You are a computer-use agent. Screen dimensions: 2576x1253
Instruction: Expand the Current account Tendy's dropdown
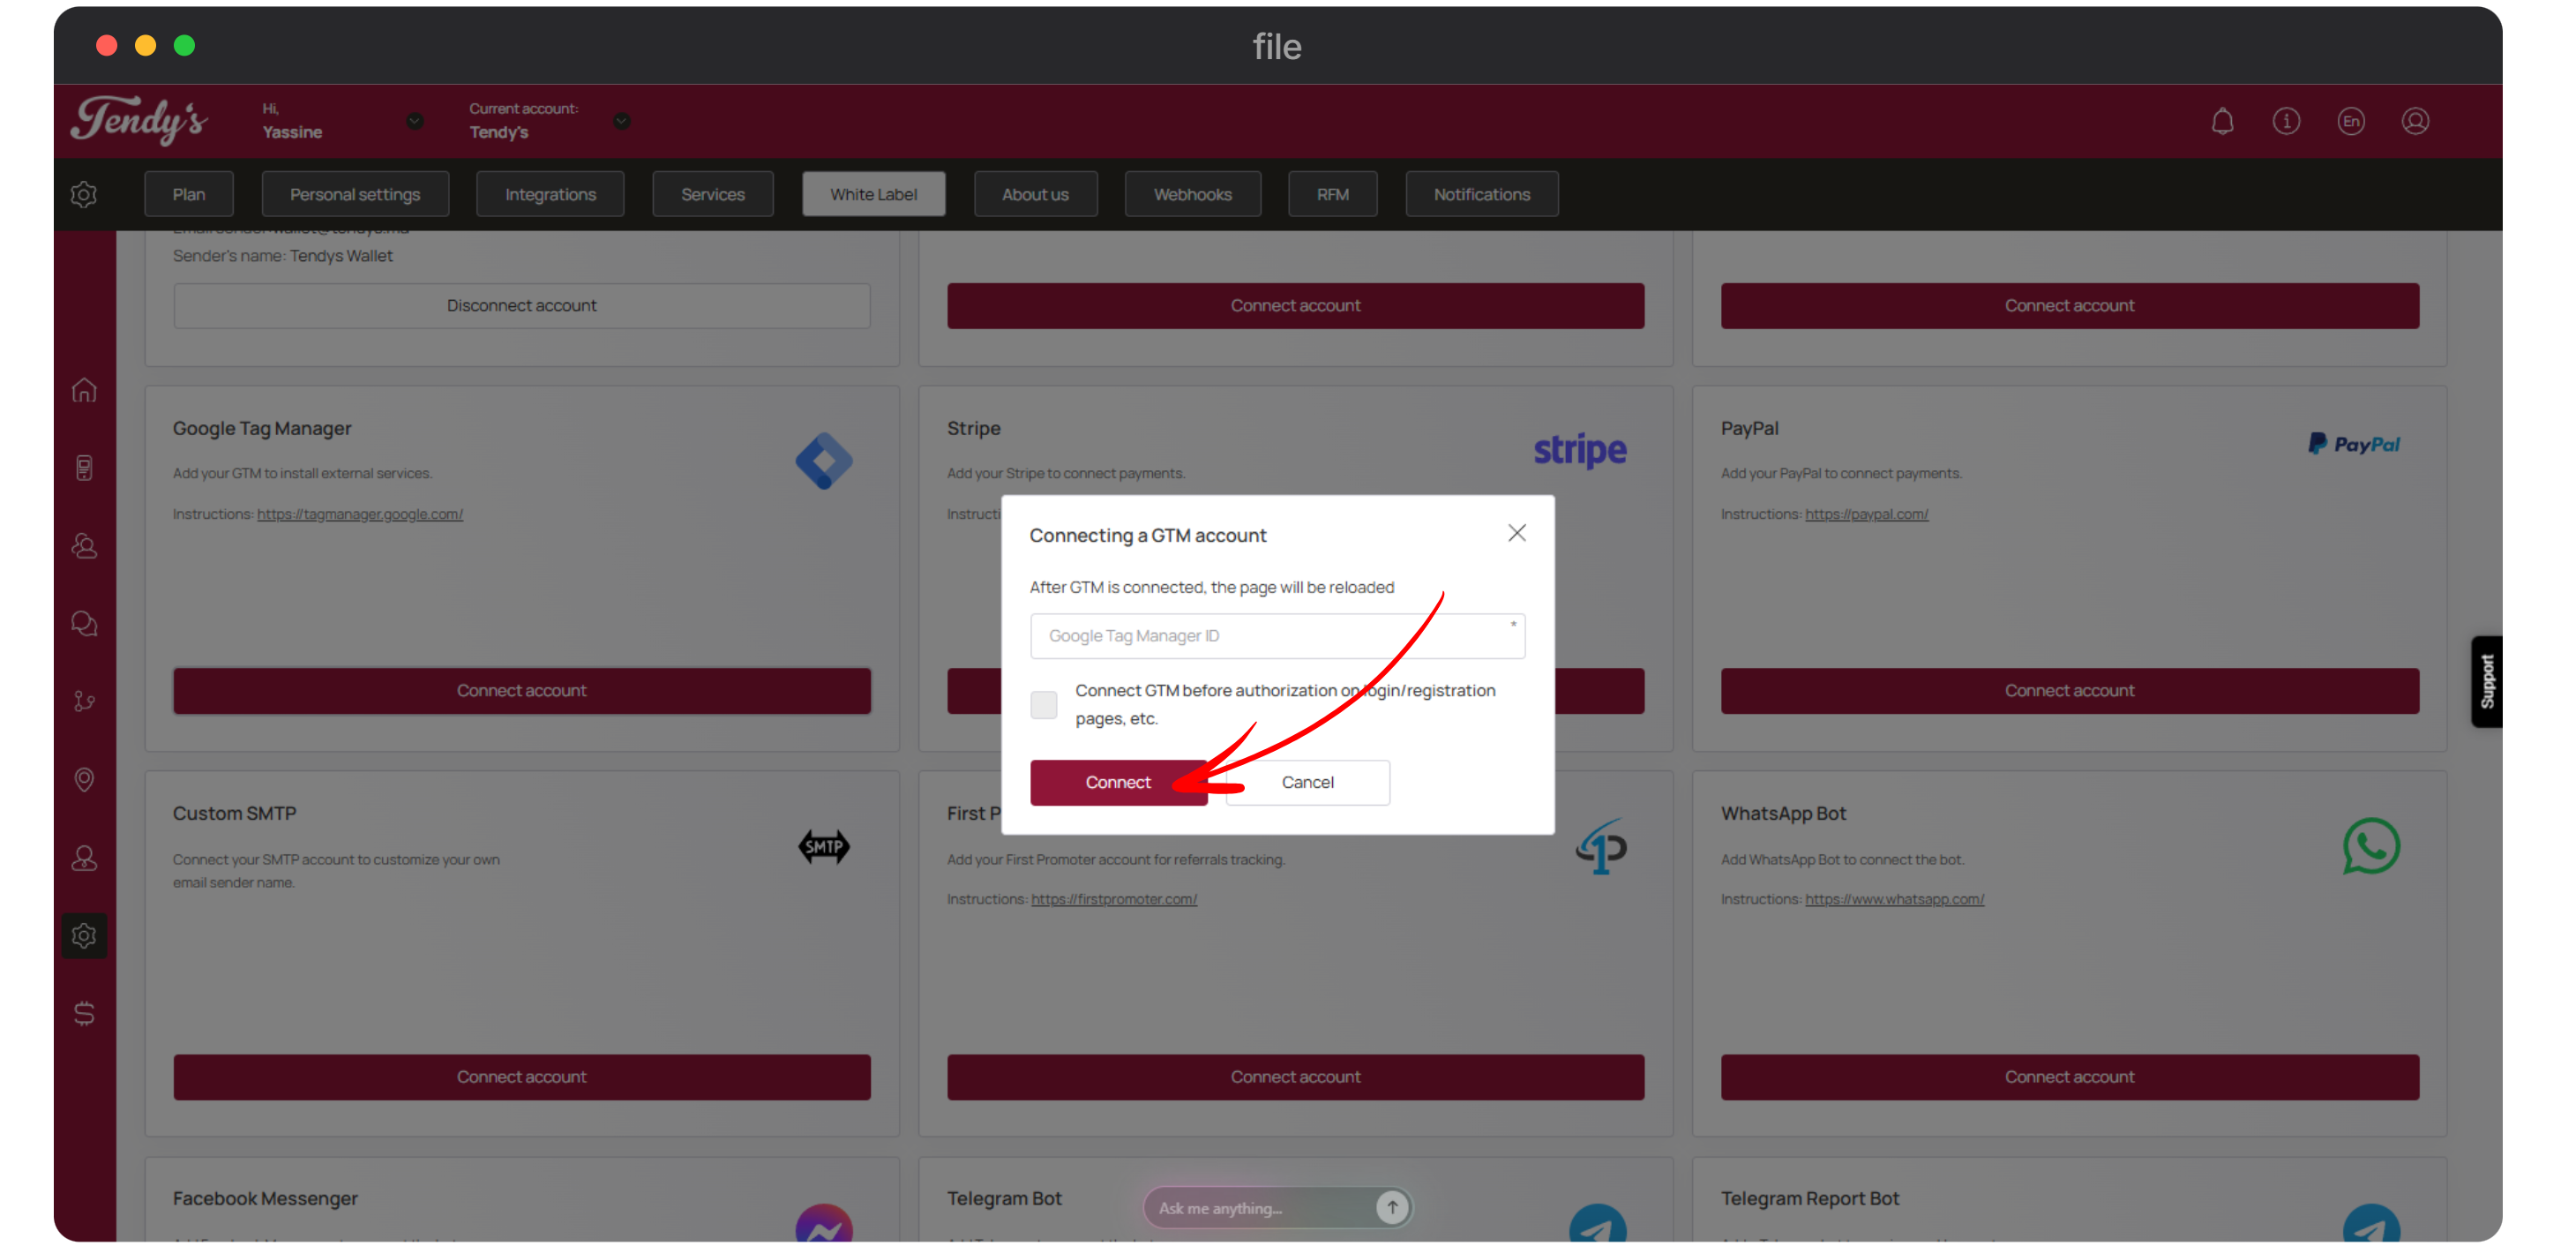coord(622,121)
